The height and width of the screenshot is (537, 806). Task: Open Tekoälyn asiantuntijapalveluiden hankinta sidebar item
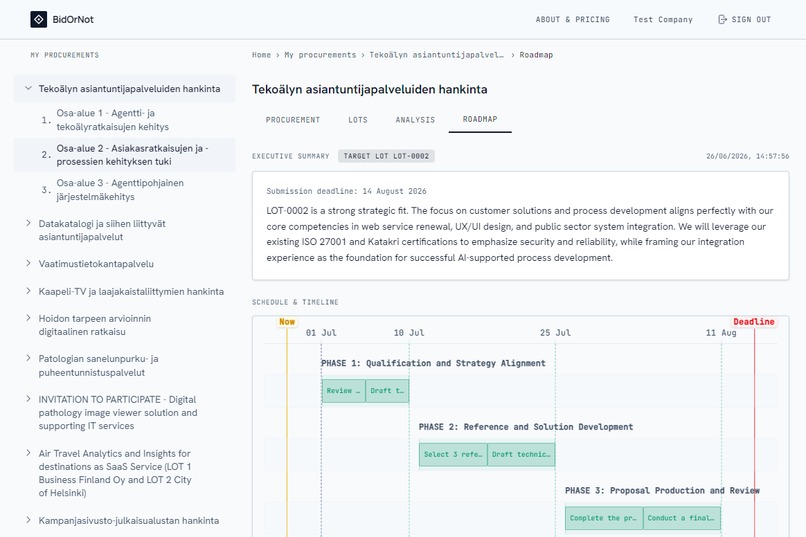coord(129,89)
